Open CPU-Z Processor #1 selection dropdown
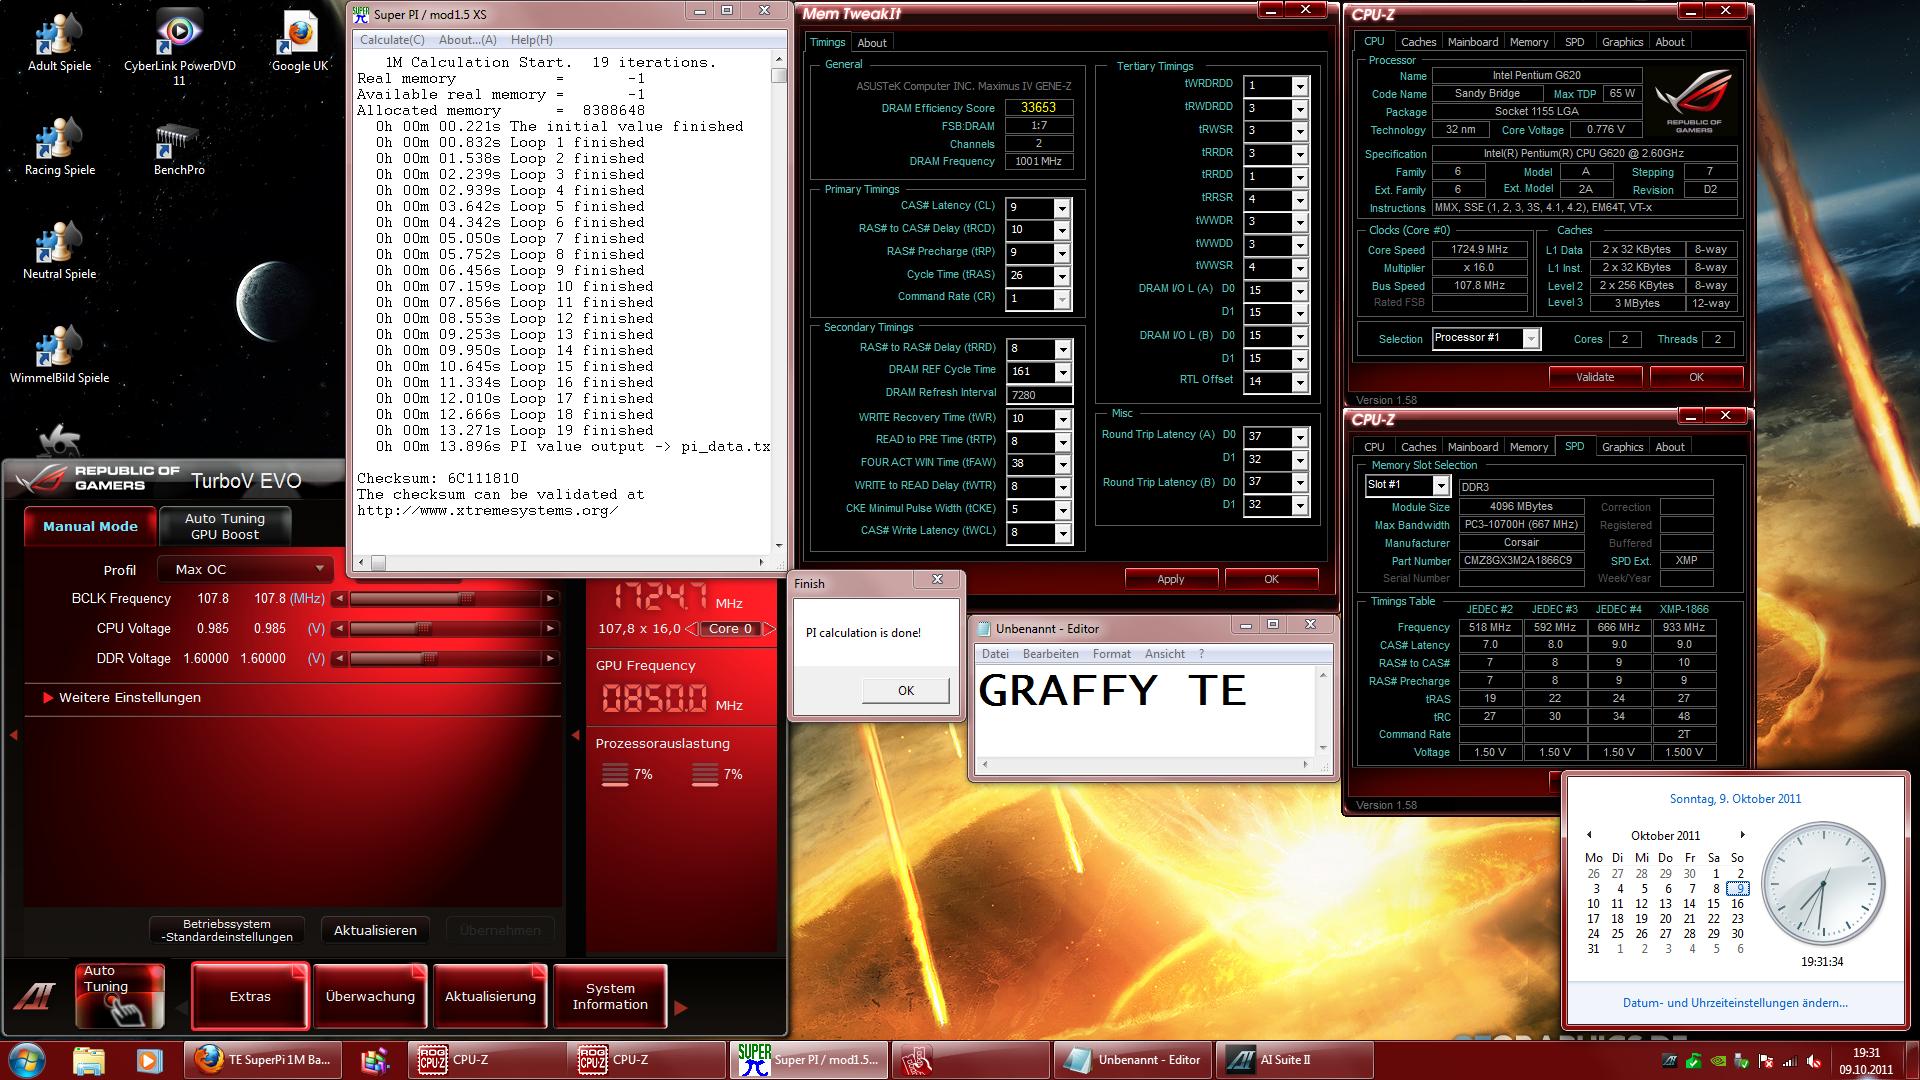 pos(1530,339)
